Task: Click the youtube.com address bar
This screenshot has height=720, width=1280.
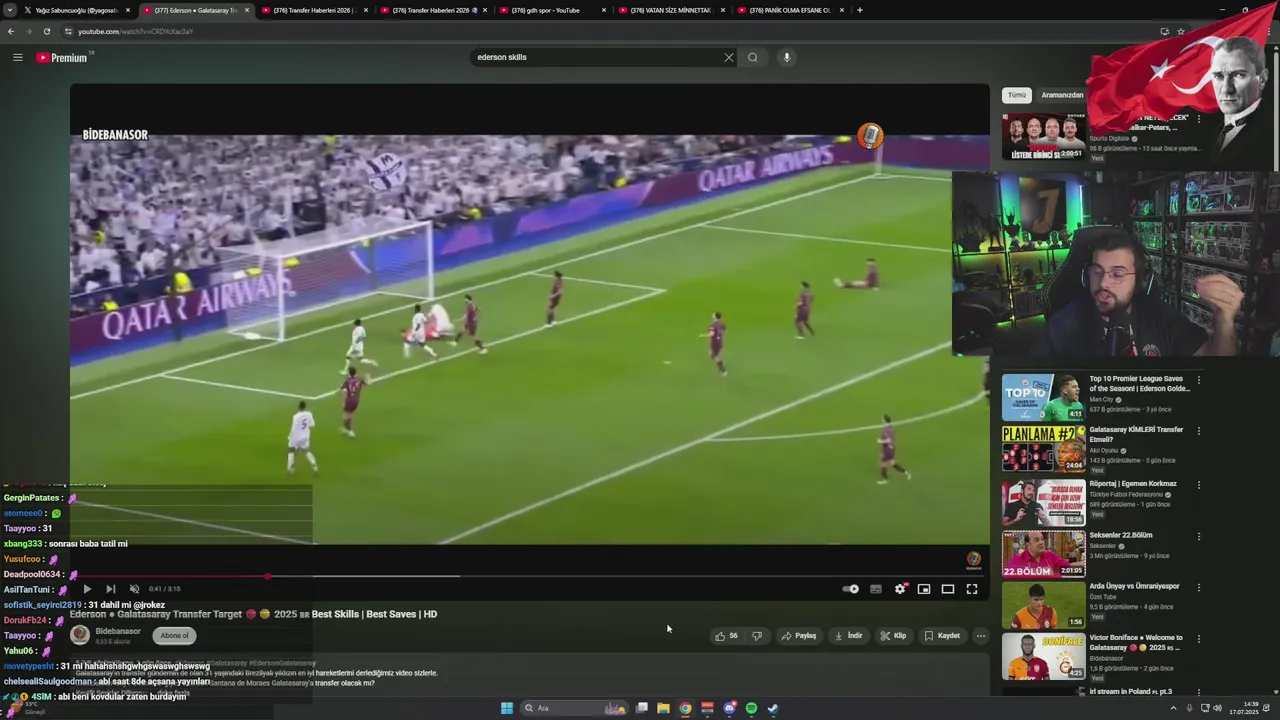Action: pyautogui.click(x=600, y=31)
